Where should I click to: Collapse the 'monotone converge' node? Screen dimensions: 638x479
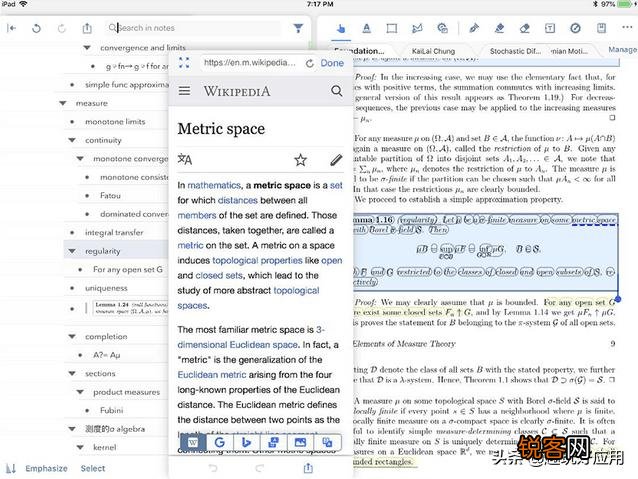pyautogui.click(x=80, y=158)
